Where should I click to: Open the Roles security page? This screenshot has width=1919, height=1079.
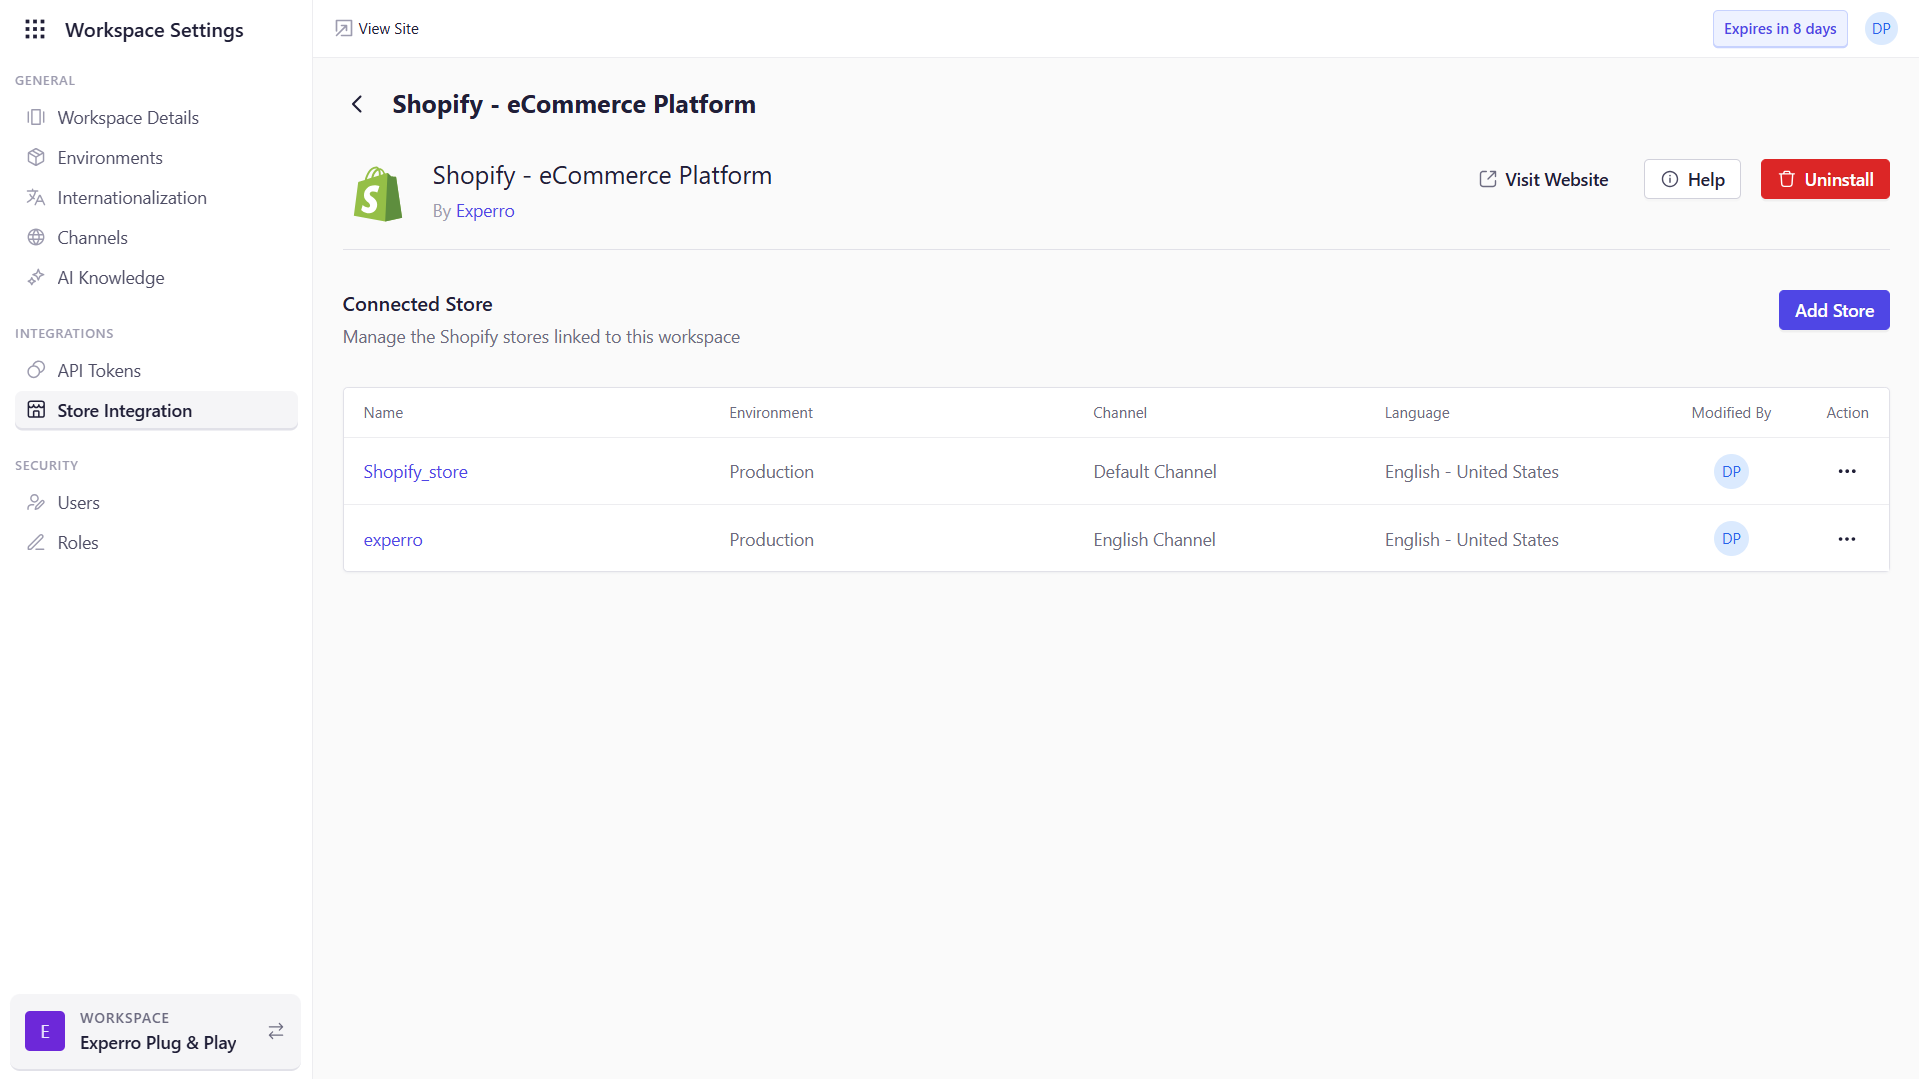click(x=78, y=543)
